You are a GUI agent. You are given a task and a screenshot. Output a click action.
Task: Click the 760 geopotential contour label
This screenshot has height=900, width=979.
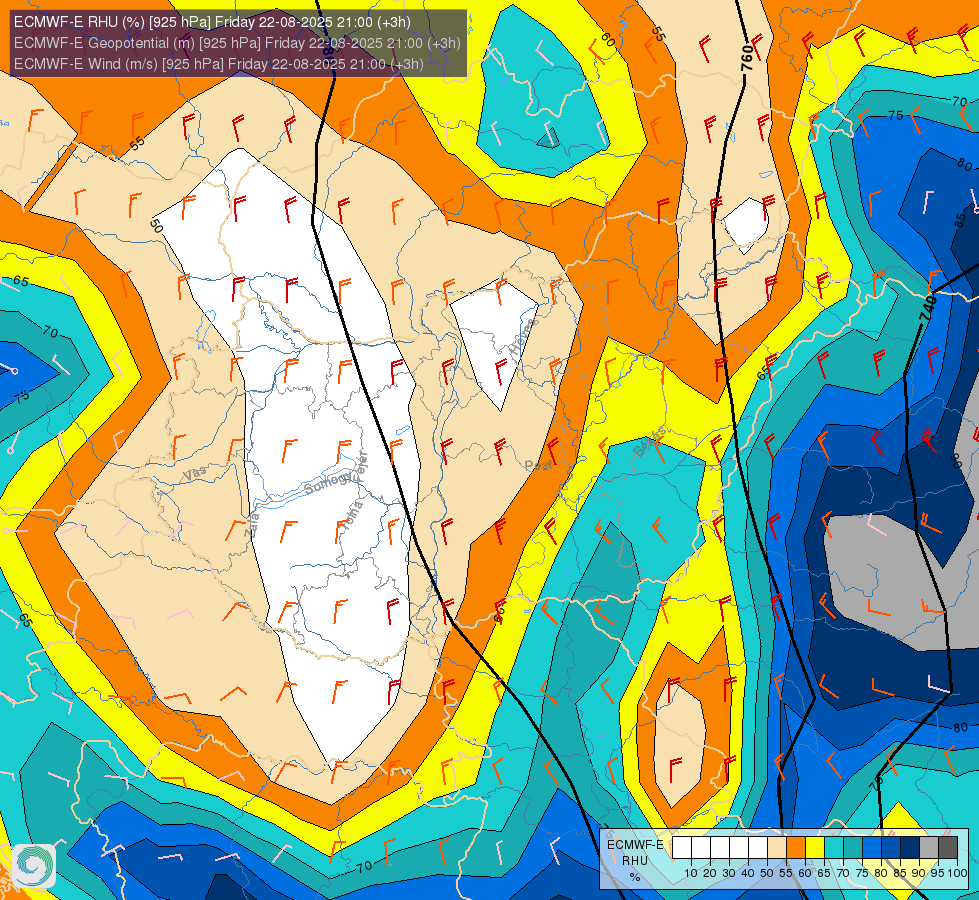(x=746, y=58)
